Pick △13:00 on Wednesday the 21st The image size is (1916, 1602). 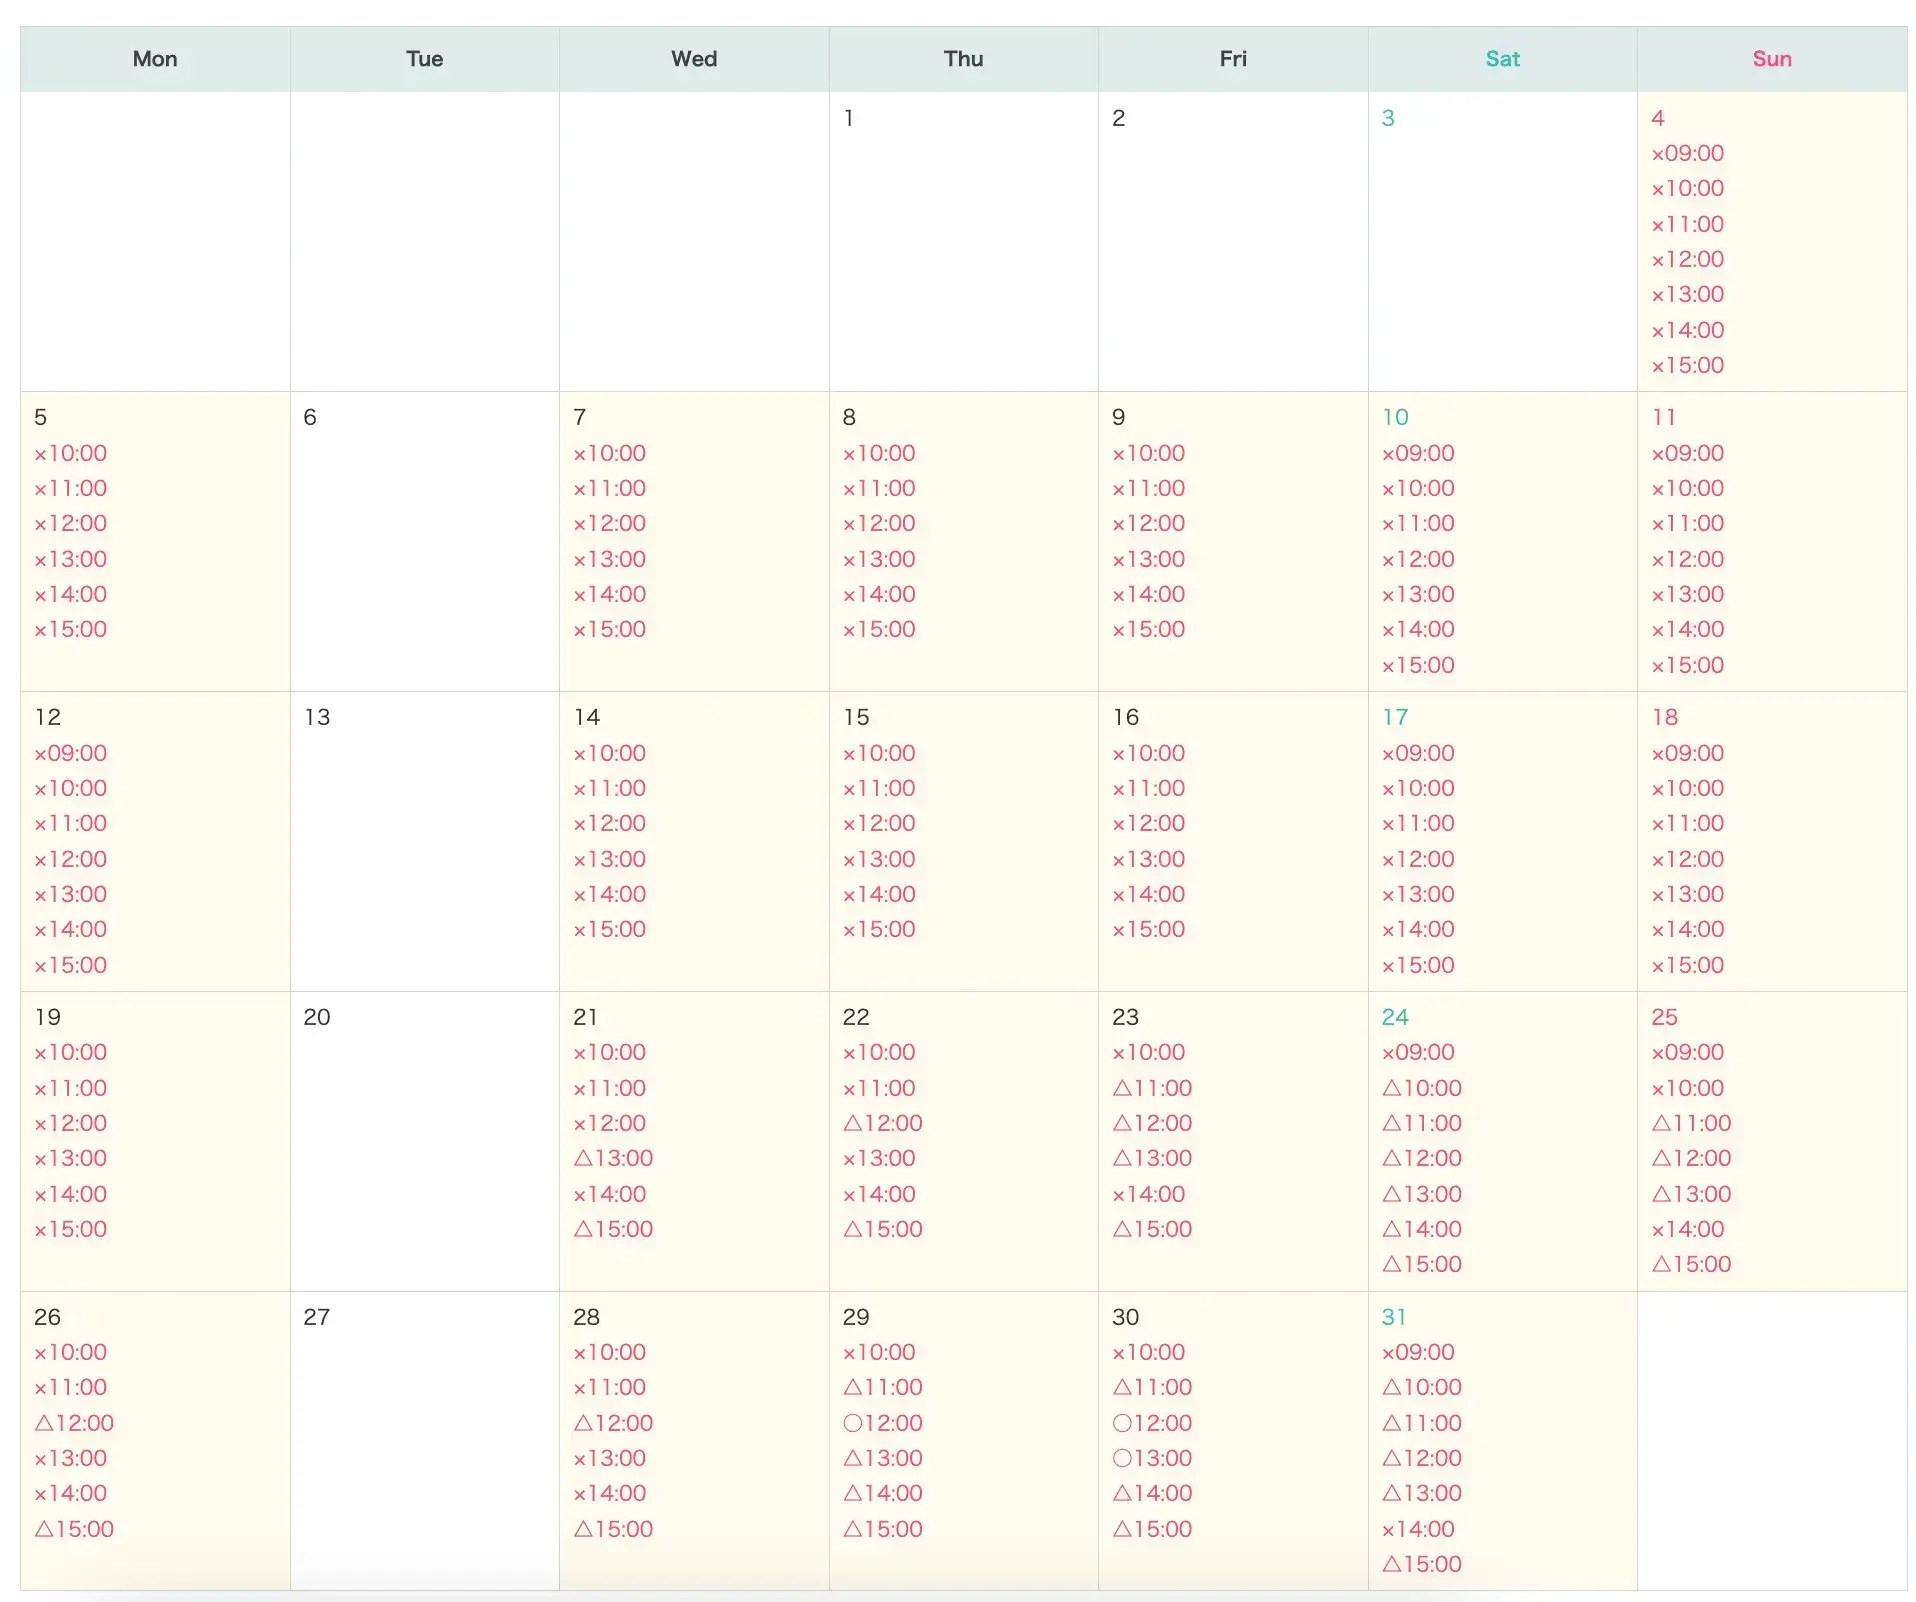click(x=613, y=1158)
